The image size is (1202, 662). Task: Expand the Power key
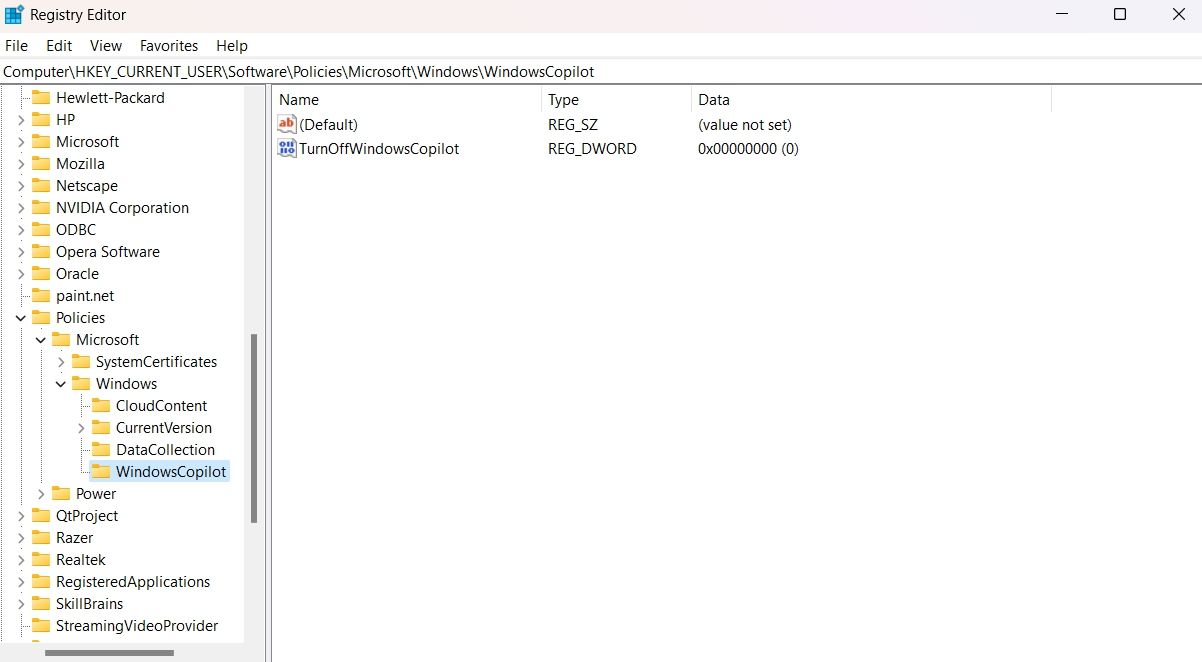[x=41, y=494]
